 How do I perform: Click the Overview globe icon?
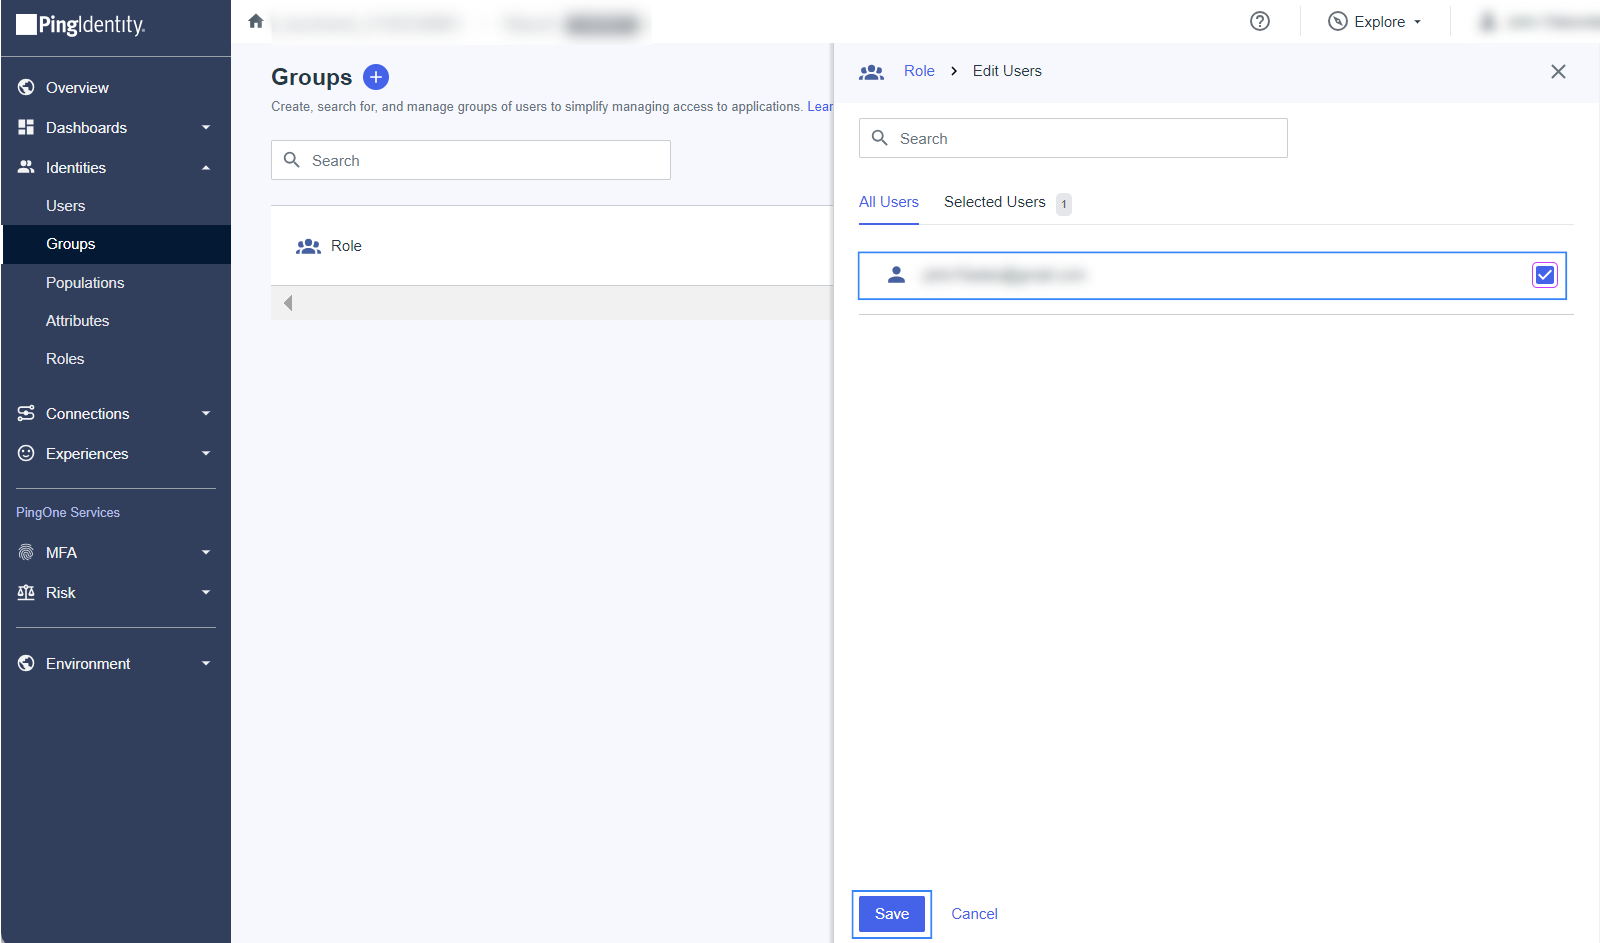pos(26,88)
